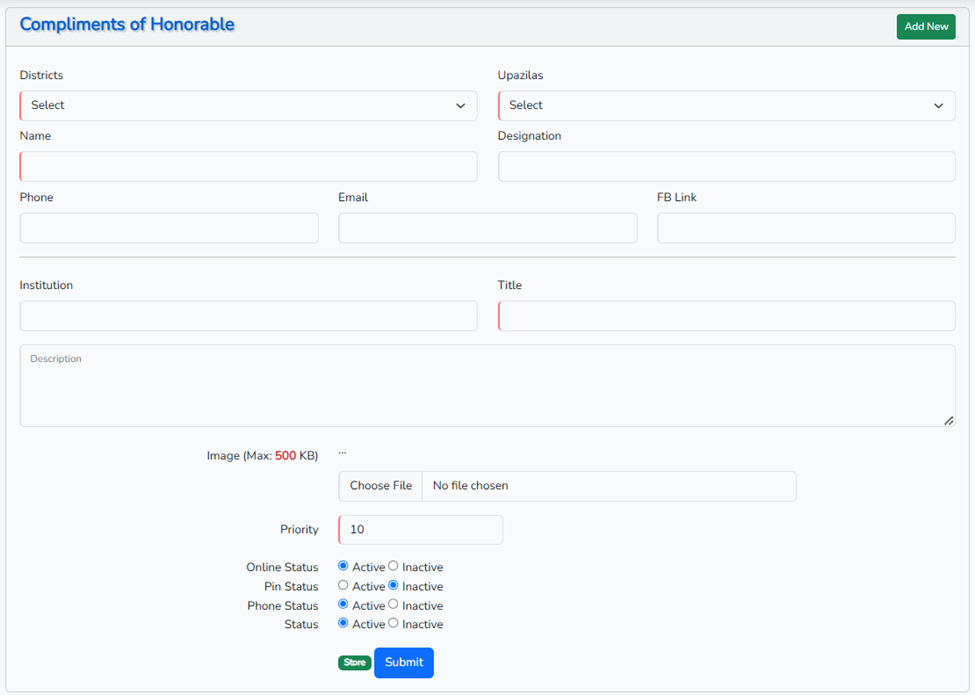Focus the FB Link field

[x=805, y=228]
